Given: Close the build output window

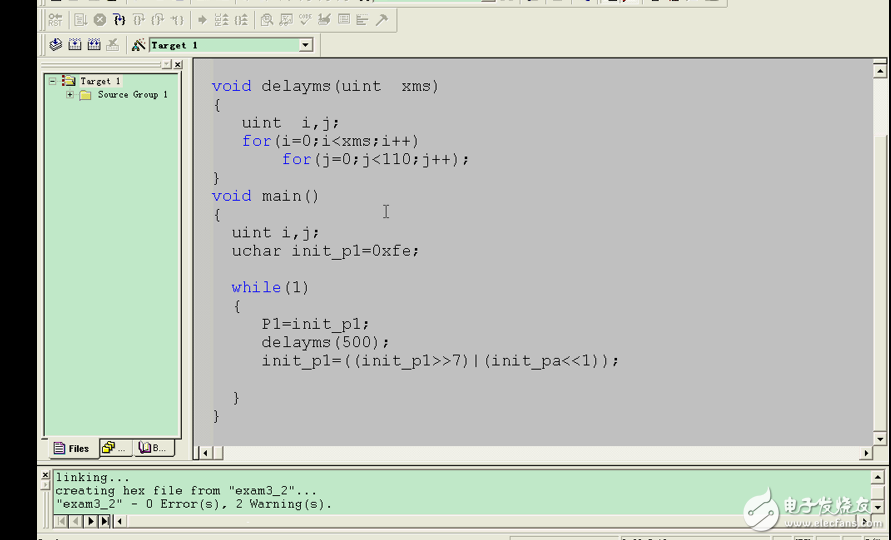Looking at the screenshot, I should 45,475.
